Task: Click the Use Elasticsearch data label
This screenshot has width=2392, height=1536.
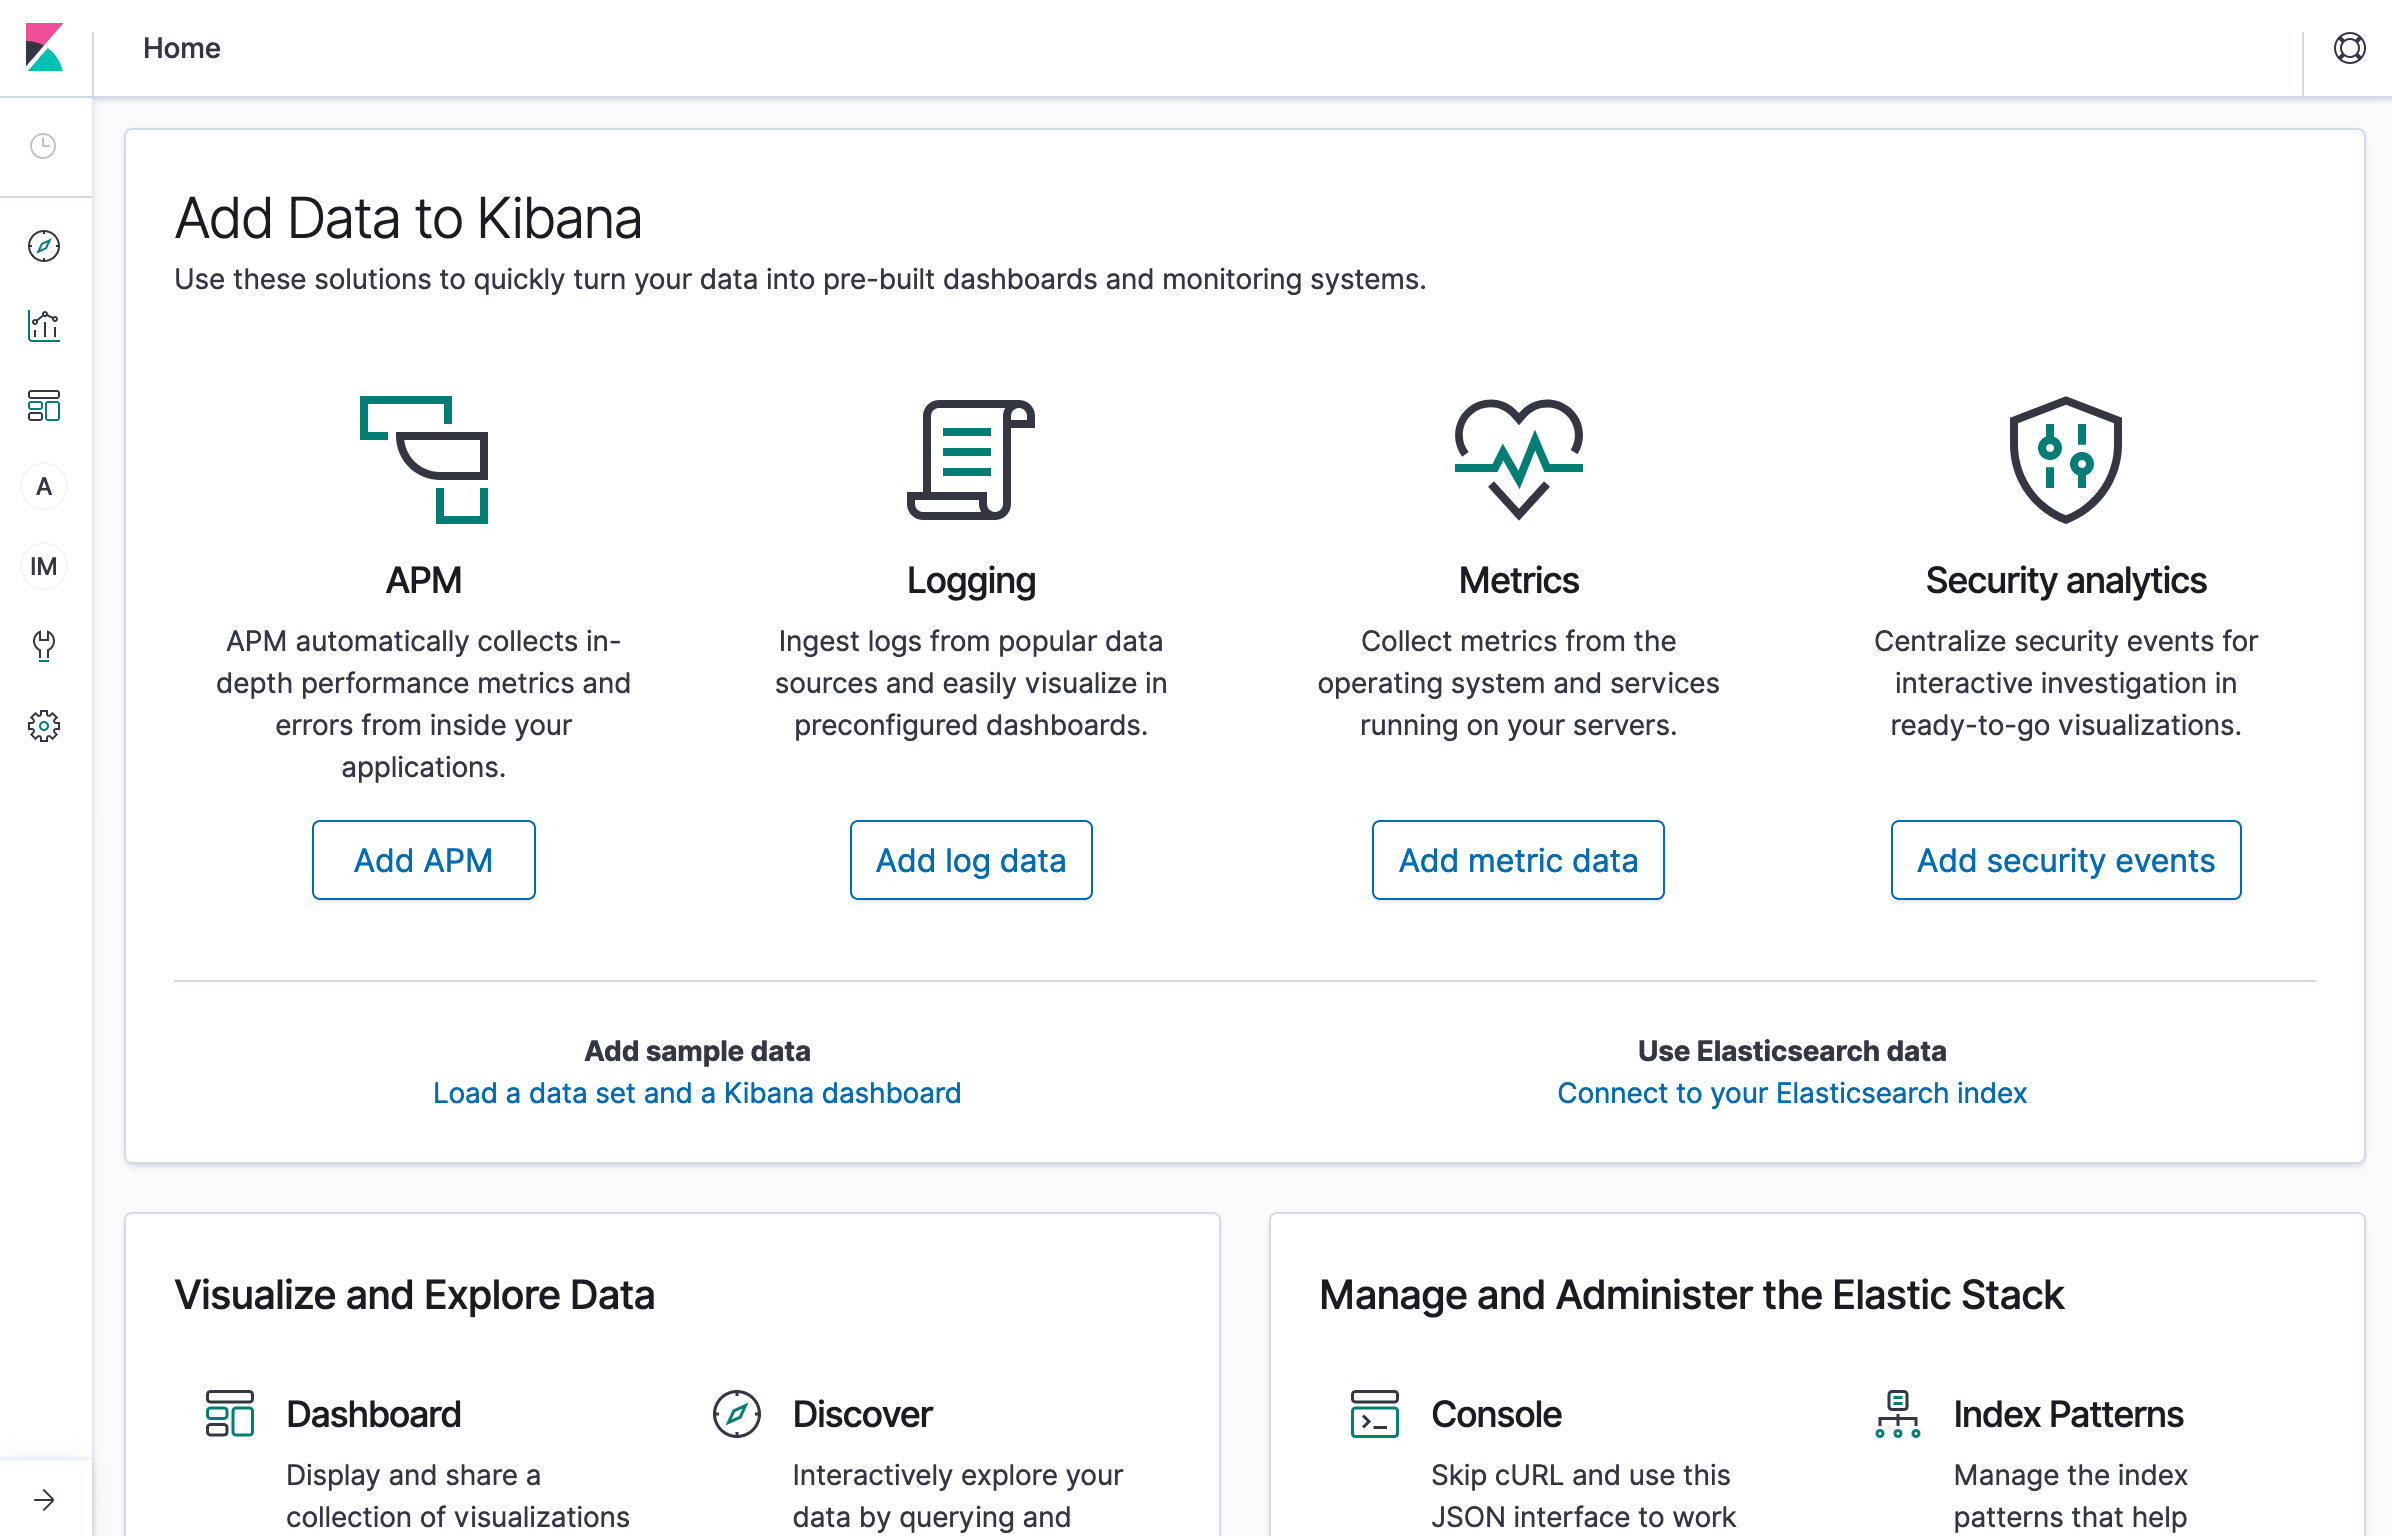Action: coord(1792,1051)
